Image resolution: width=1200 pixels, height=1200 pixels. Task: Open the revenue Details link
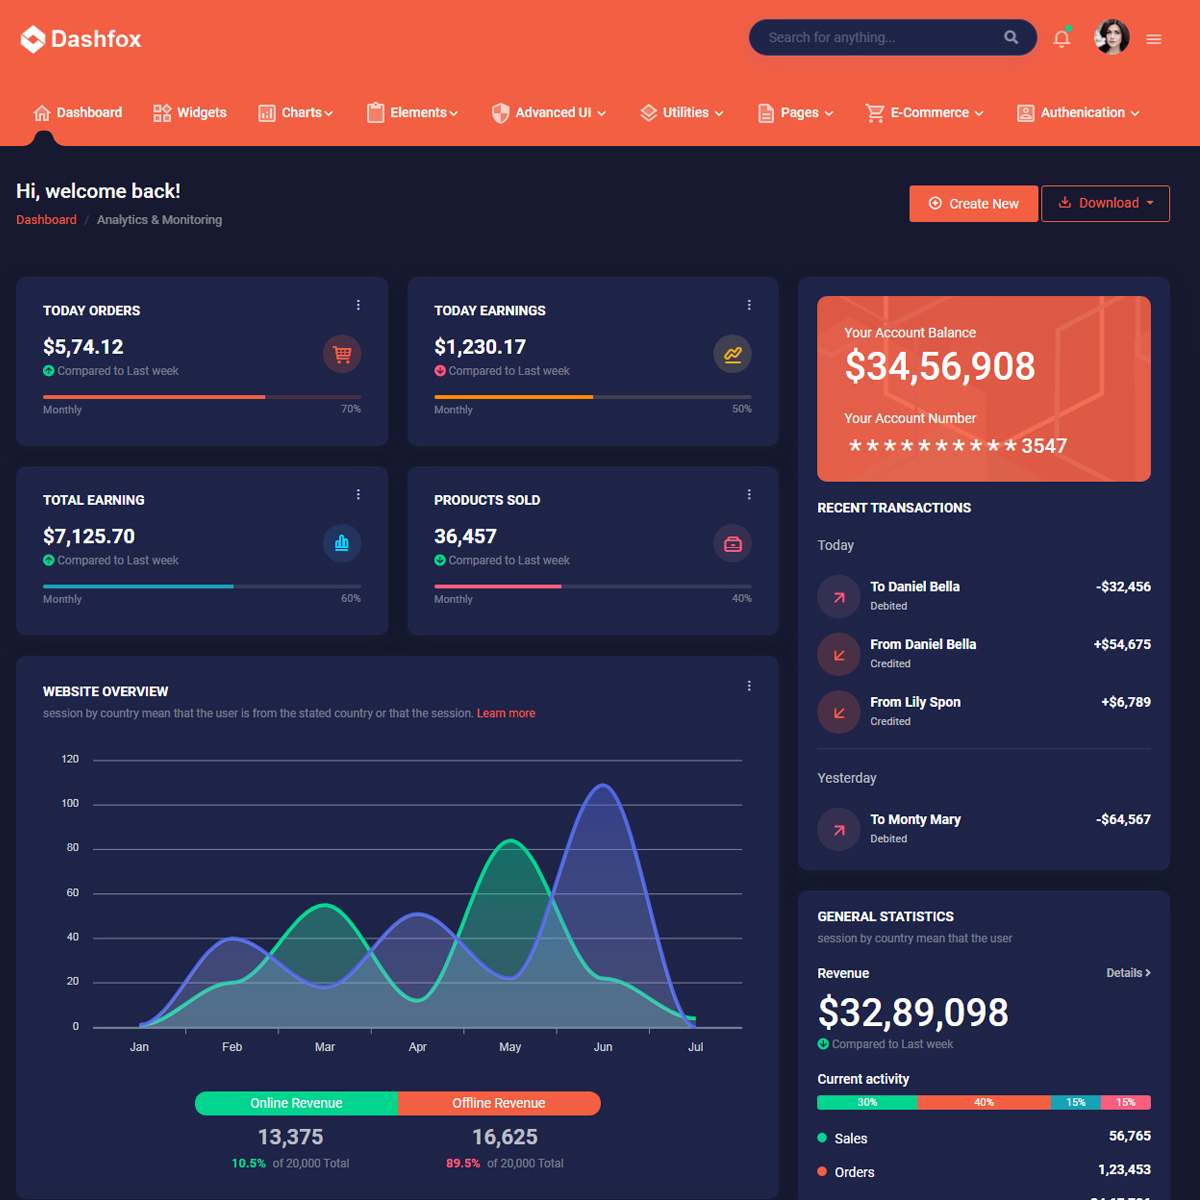tap(1128, 973)
